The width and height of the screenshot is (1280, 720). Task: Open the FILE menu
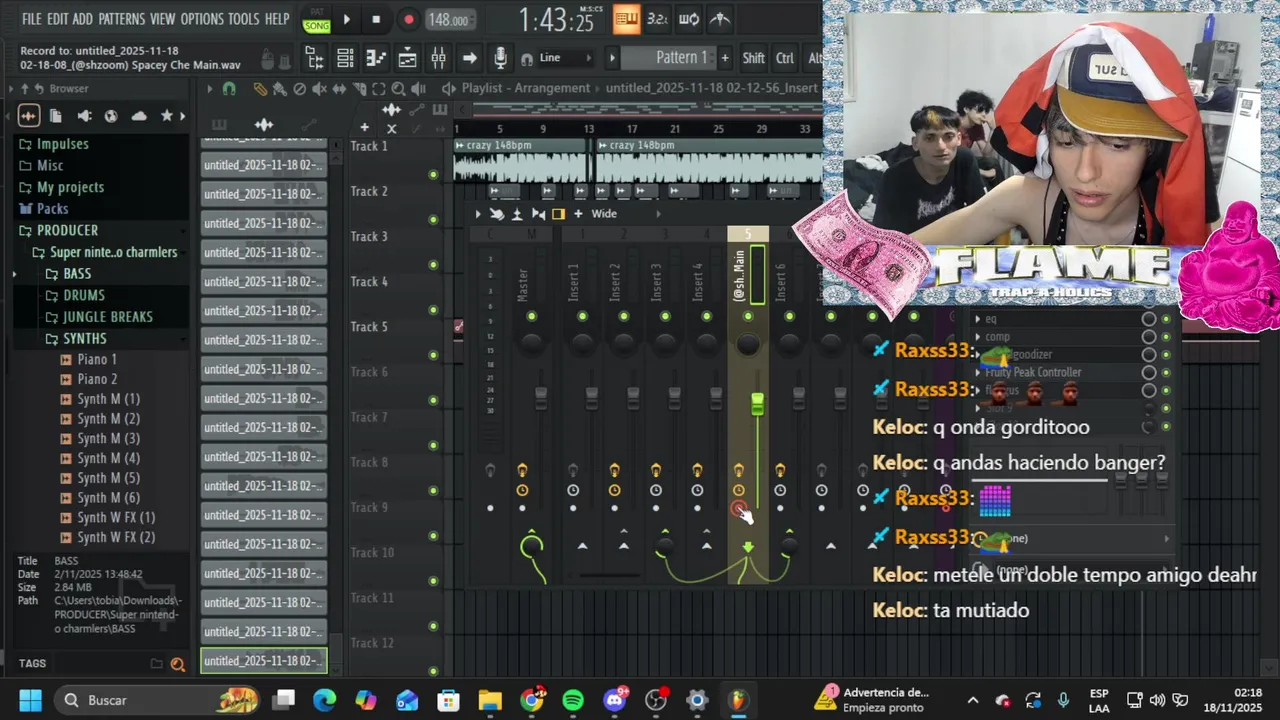32,19
